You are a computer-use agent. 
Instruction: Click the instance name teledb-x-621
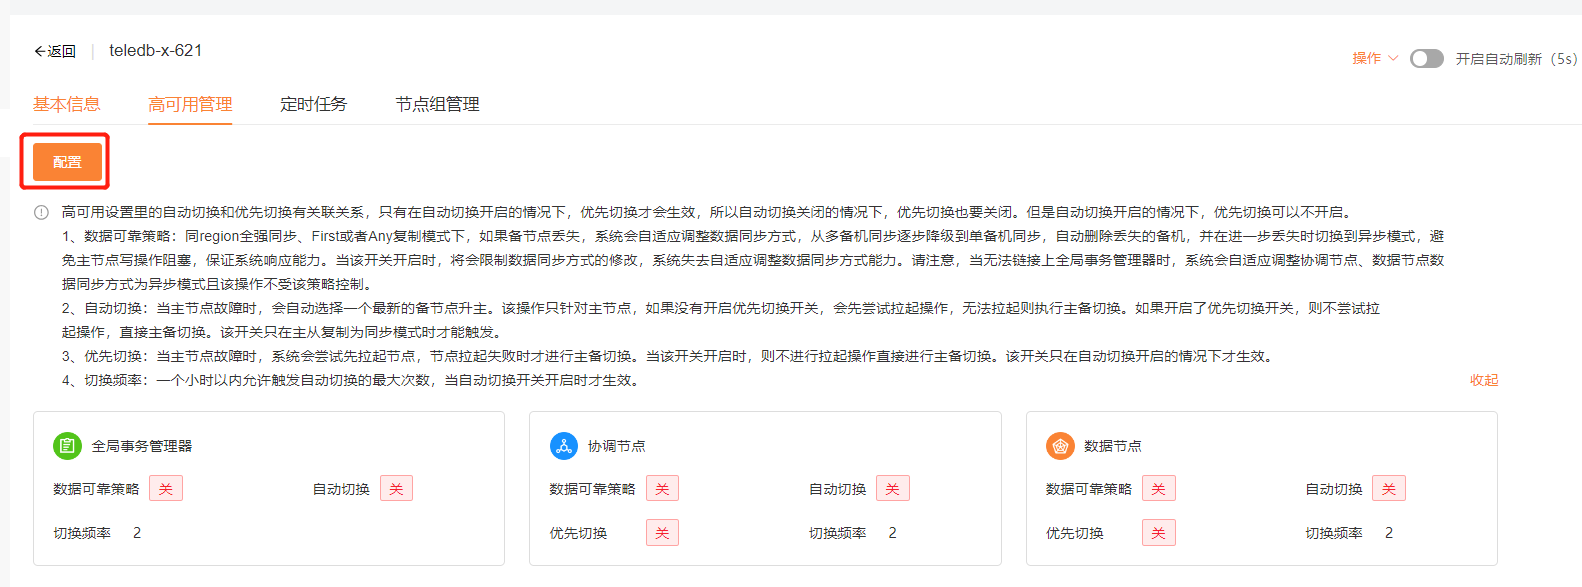tap(155, 51)
